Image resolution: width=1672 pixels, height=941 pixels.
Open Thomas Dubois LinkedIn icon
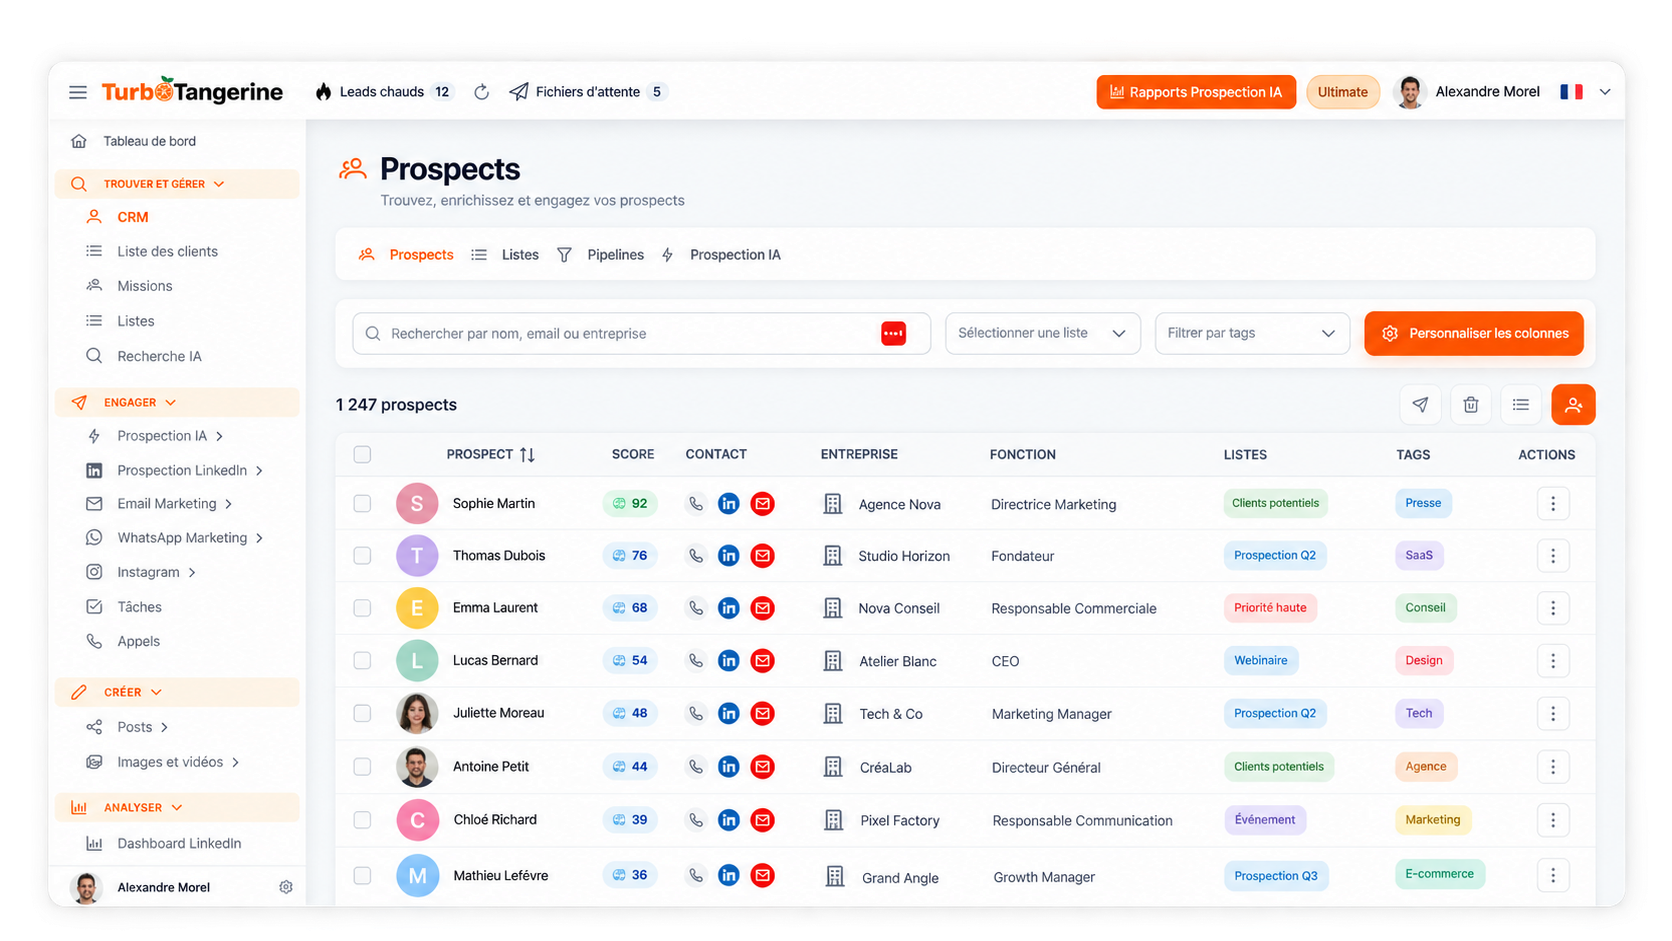click(729, 556)
